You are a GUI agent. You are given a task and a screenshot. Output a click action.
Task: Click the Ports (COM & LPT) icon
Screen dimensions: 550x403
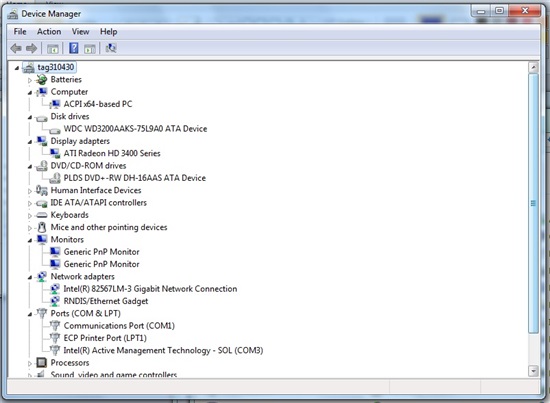click(x=42, y=313)
